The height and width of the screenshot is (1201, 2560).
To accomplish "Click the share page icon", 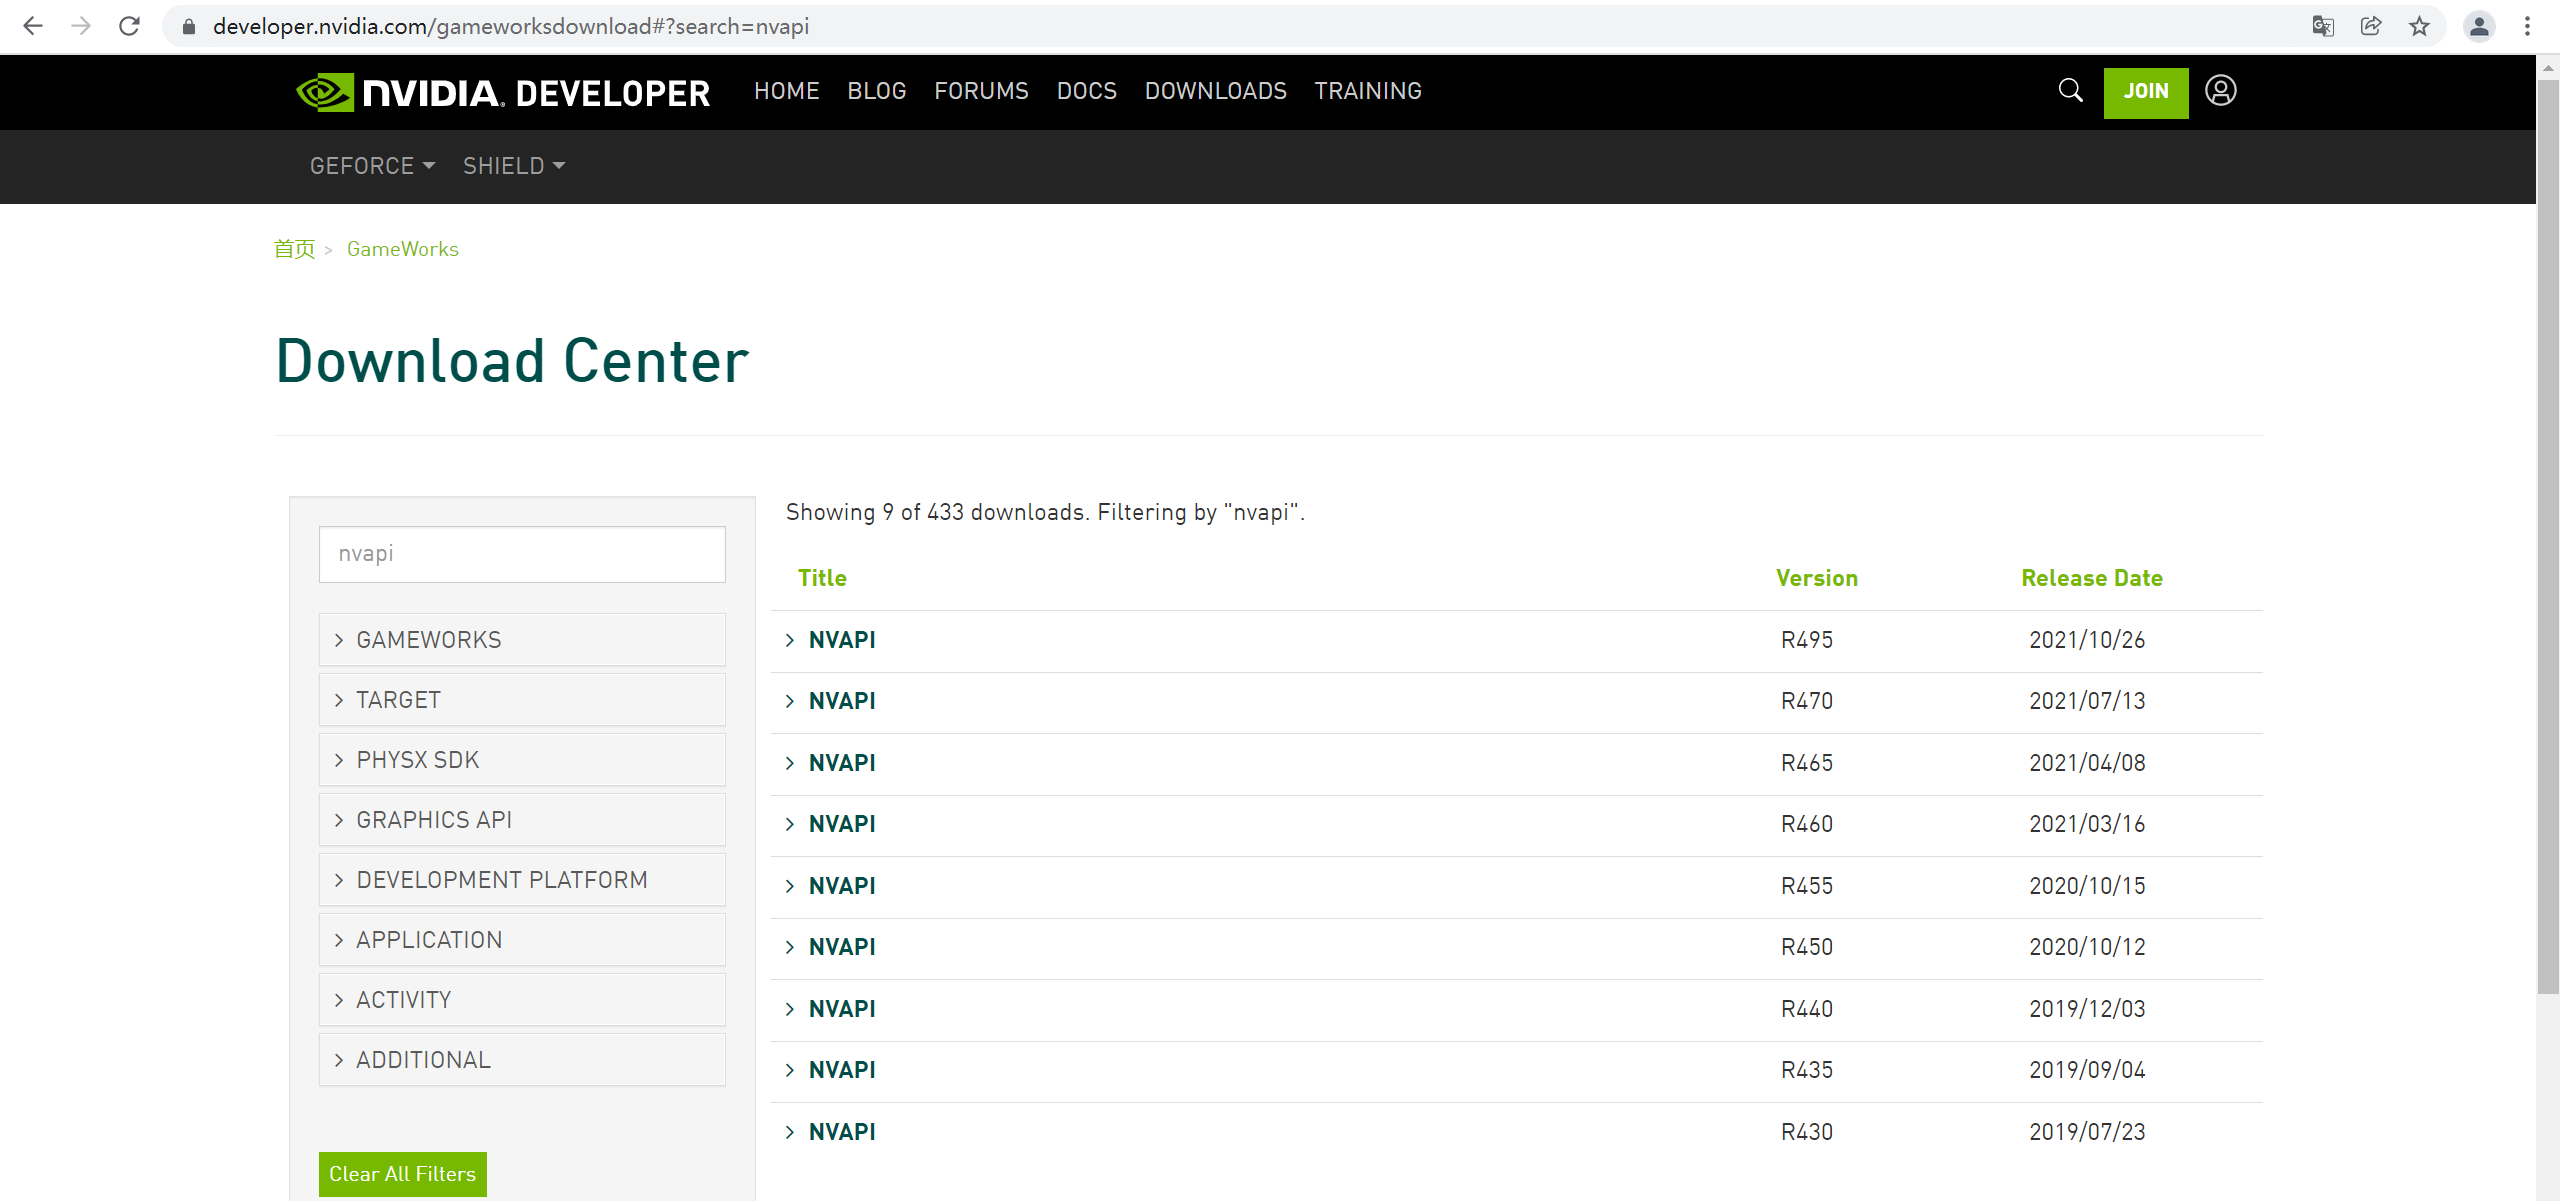I will [x=2371, y=26].
